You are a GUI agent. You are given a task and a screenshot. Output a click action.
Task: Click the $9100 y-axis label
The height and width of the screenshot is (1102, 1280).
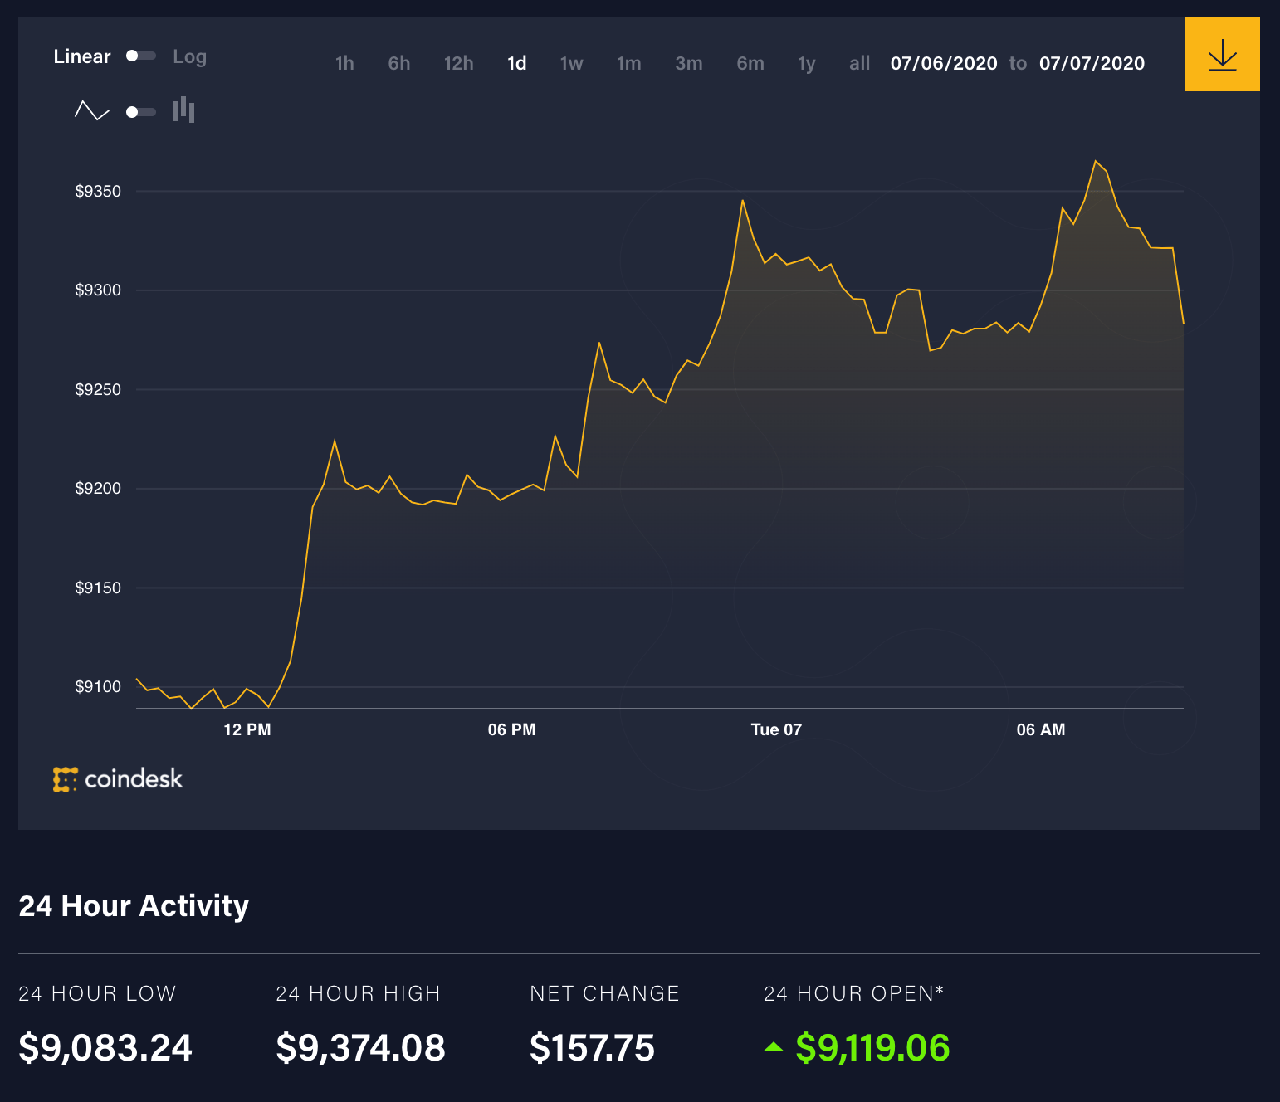coord(98,686)
